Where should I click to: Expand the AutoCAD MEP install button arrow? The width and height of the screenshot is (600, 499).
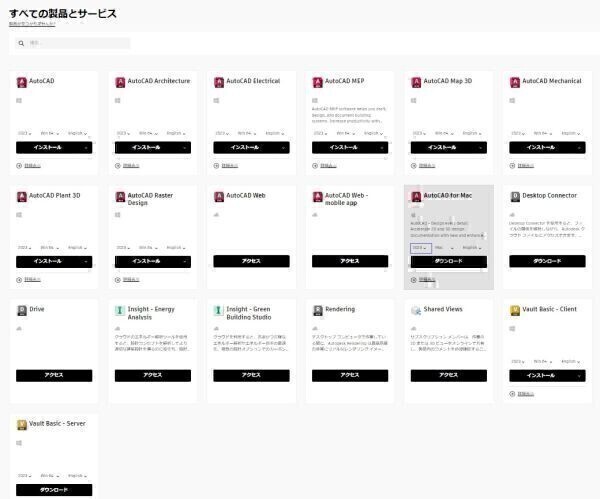(x=382, y=148)
